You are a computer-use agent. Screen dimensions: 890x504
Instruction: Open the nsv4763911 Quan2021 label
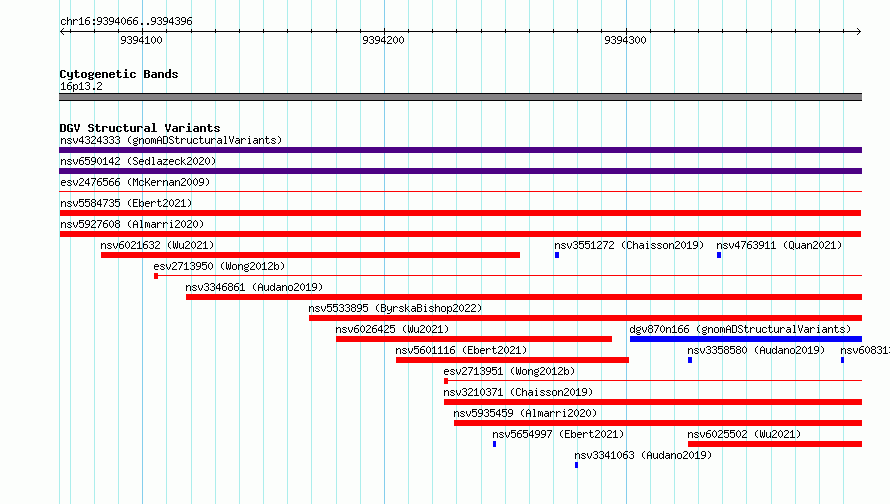[779, 245]
